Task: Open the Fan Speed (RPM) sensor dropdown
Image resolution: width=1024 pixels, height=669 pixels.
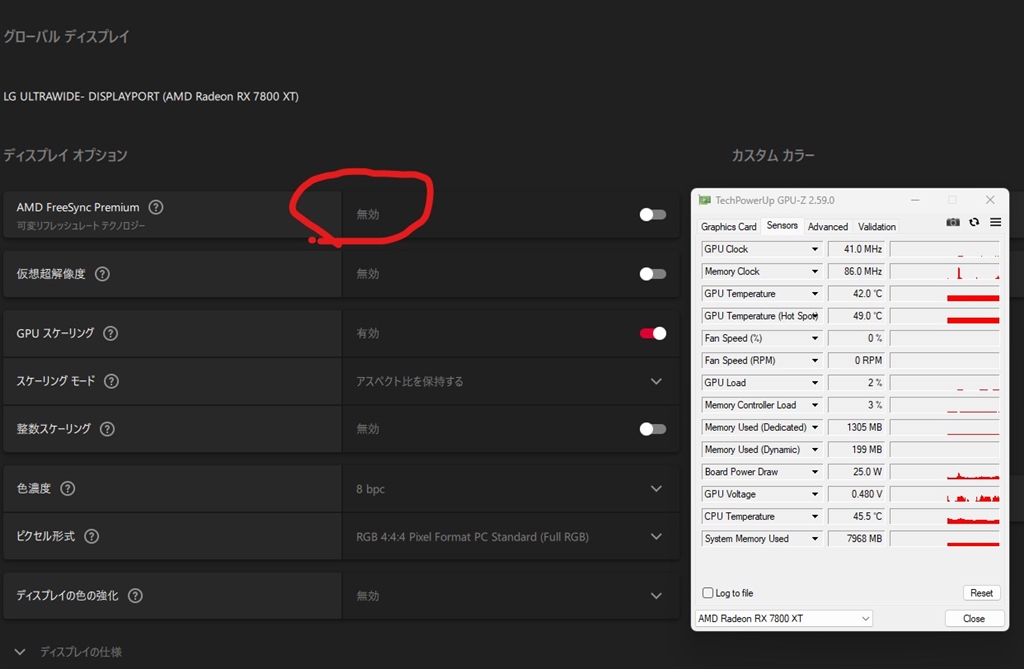Action: coord(814,360)
